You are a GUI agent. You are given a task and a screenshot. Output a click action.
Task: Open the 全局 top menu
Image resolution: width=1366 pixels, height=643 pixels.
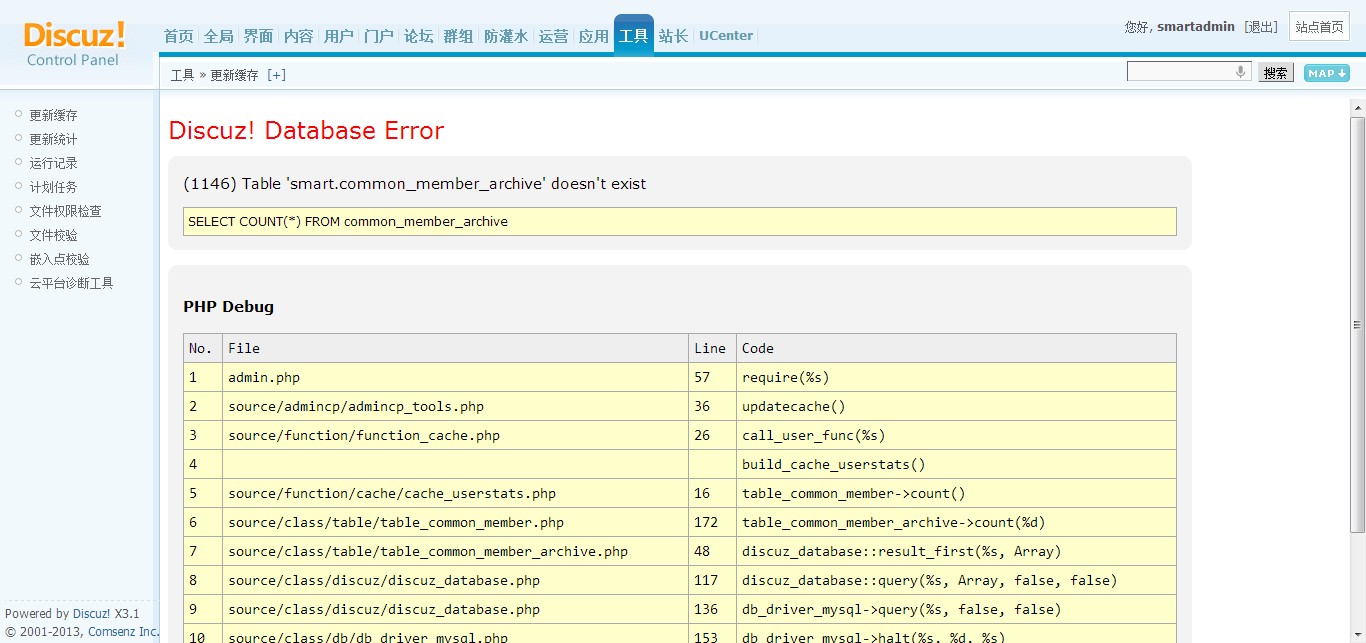[218, 36]
